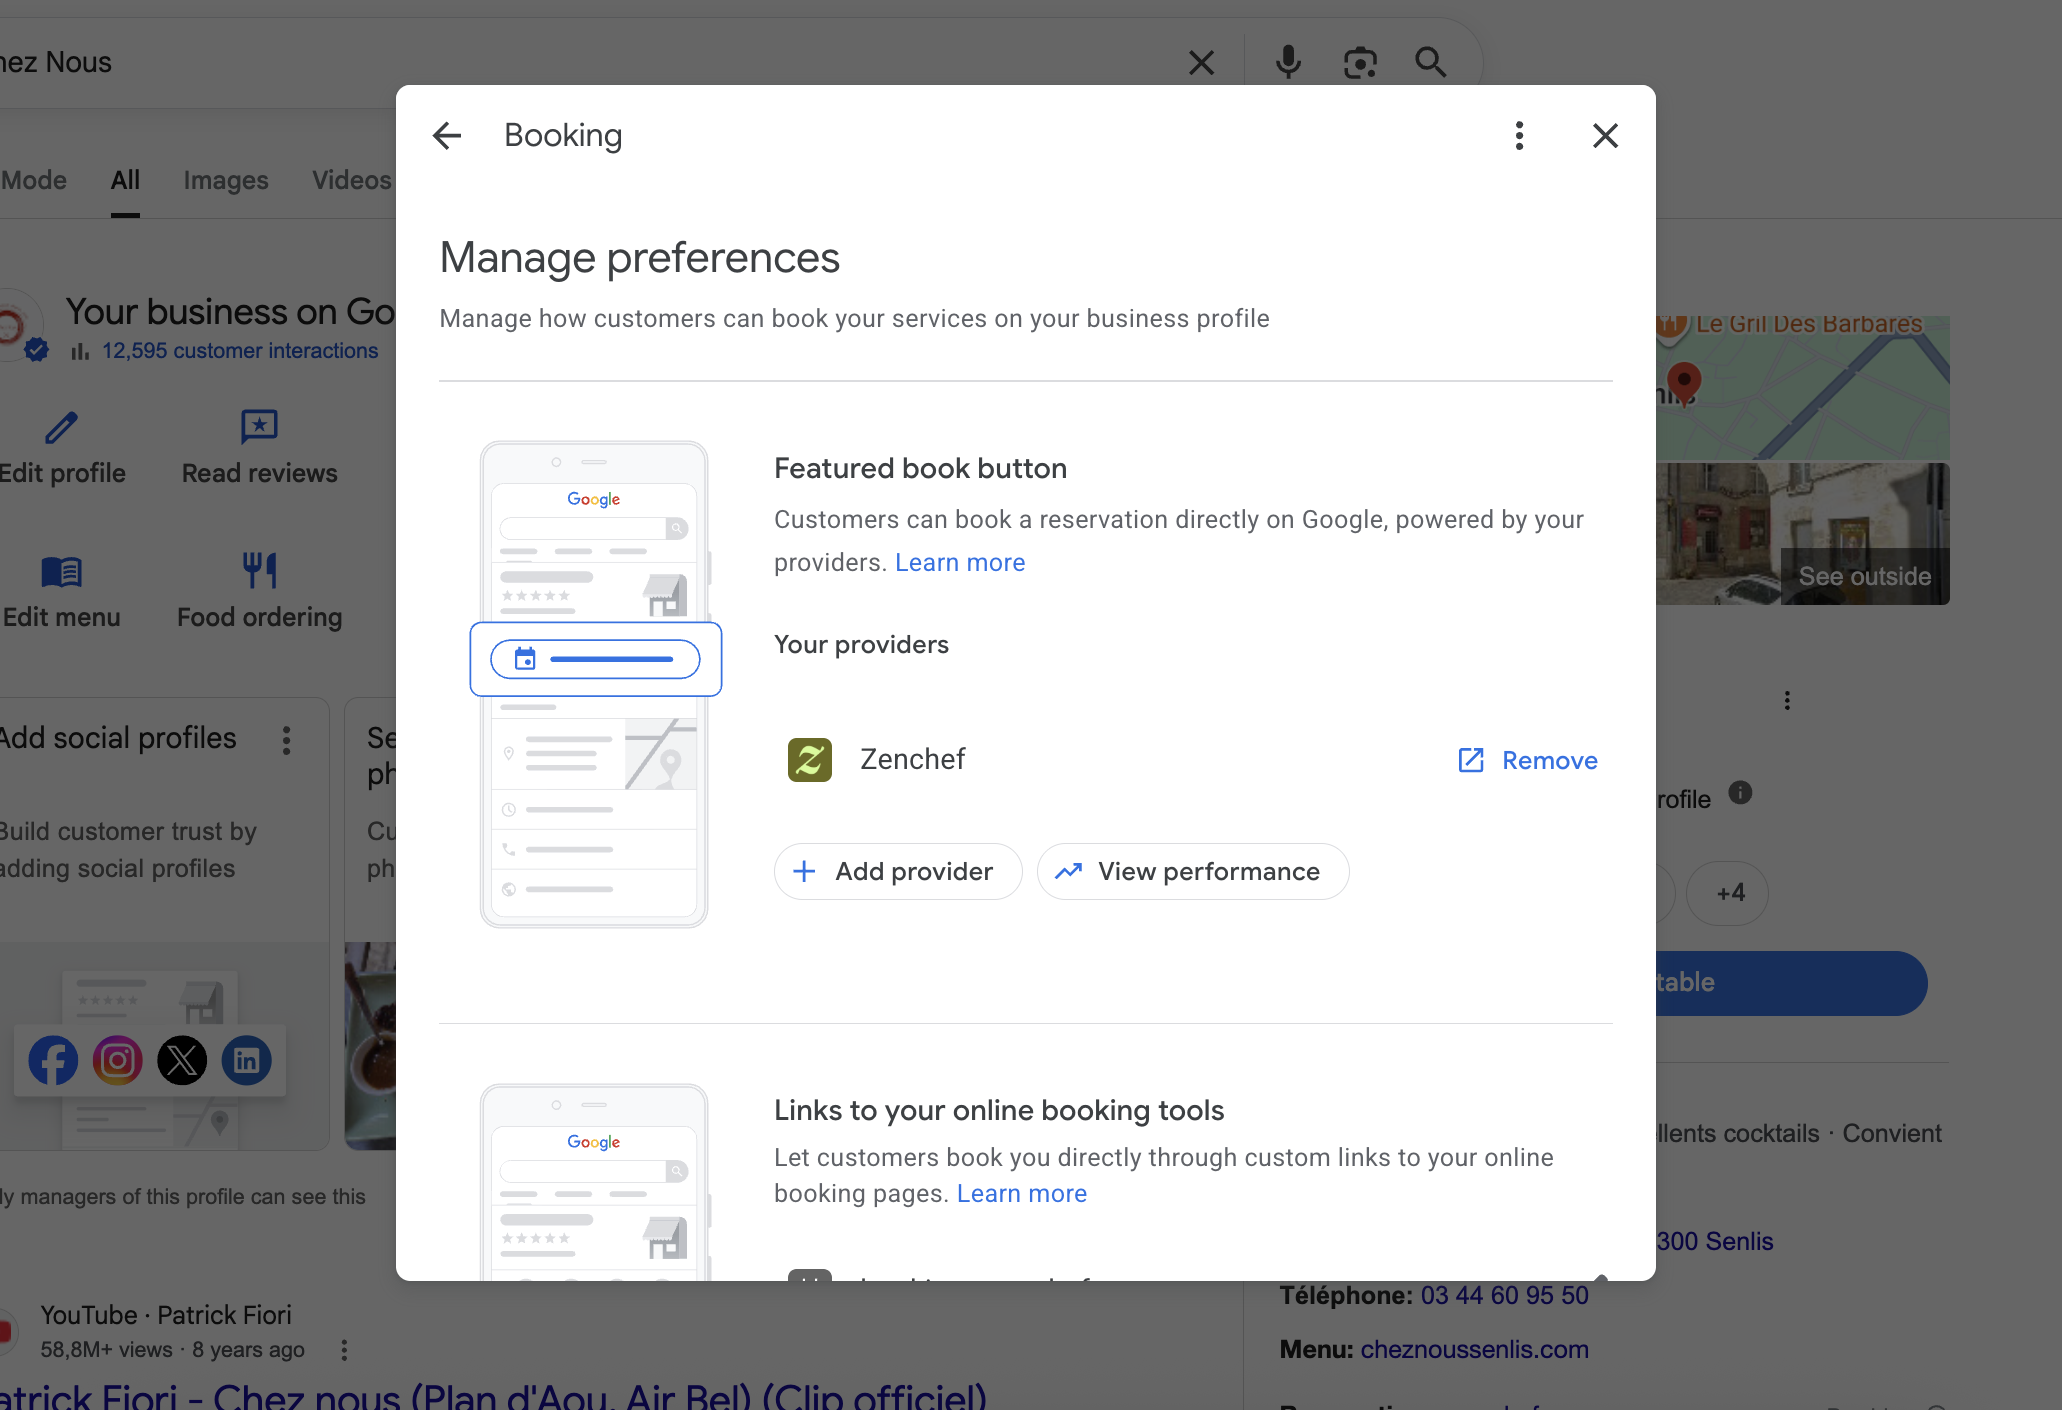Submit search with the magnifier icon
The height and width of the screenshot is (1410, 2062).
click(x=1431, y=62)
